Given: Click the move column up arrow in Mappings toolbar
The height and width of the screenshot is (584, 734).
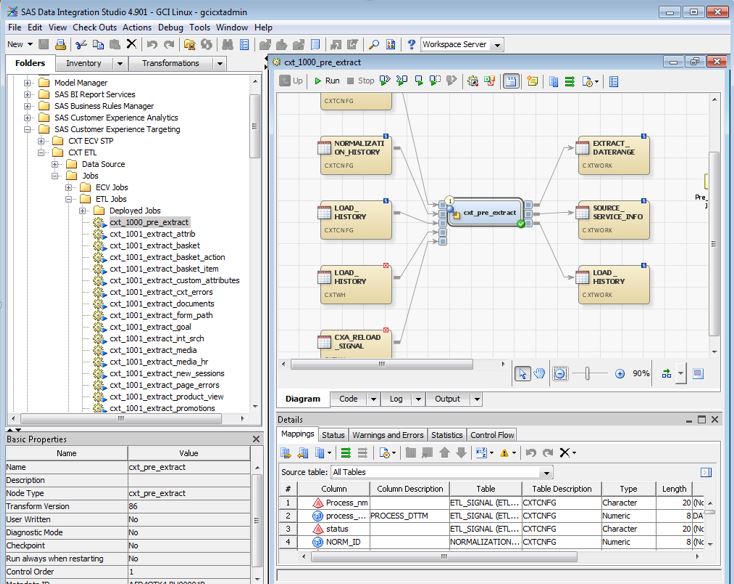Looking at the screenshot, I should tap(444, 453).
